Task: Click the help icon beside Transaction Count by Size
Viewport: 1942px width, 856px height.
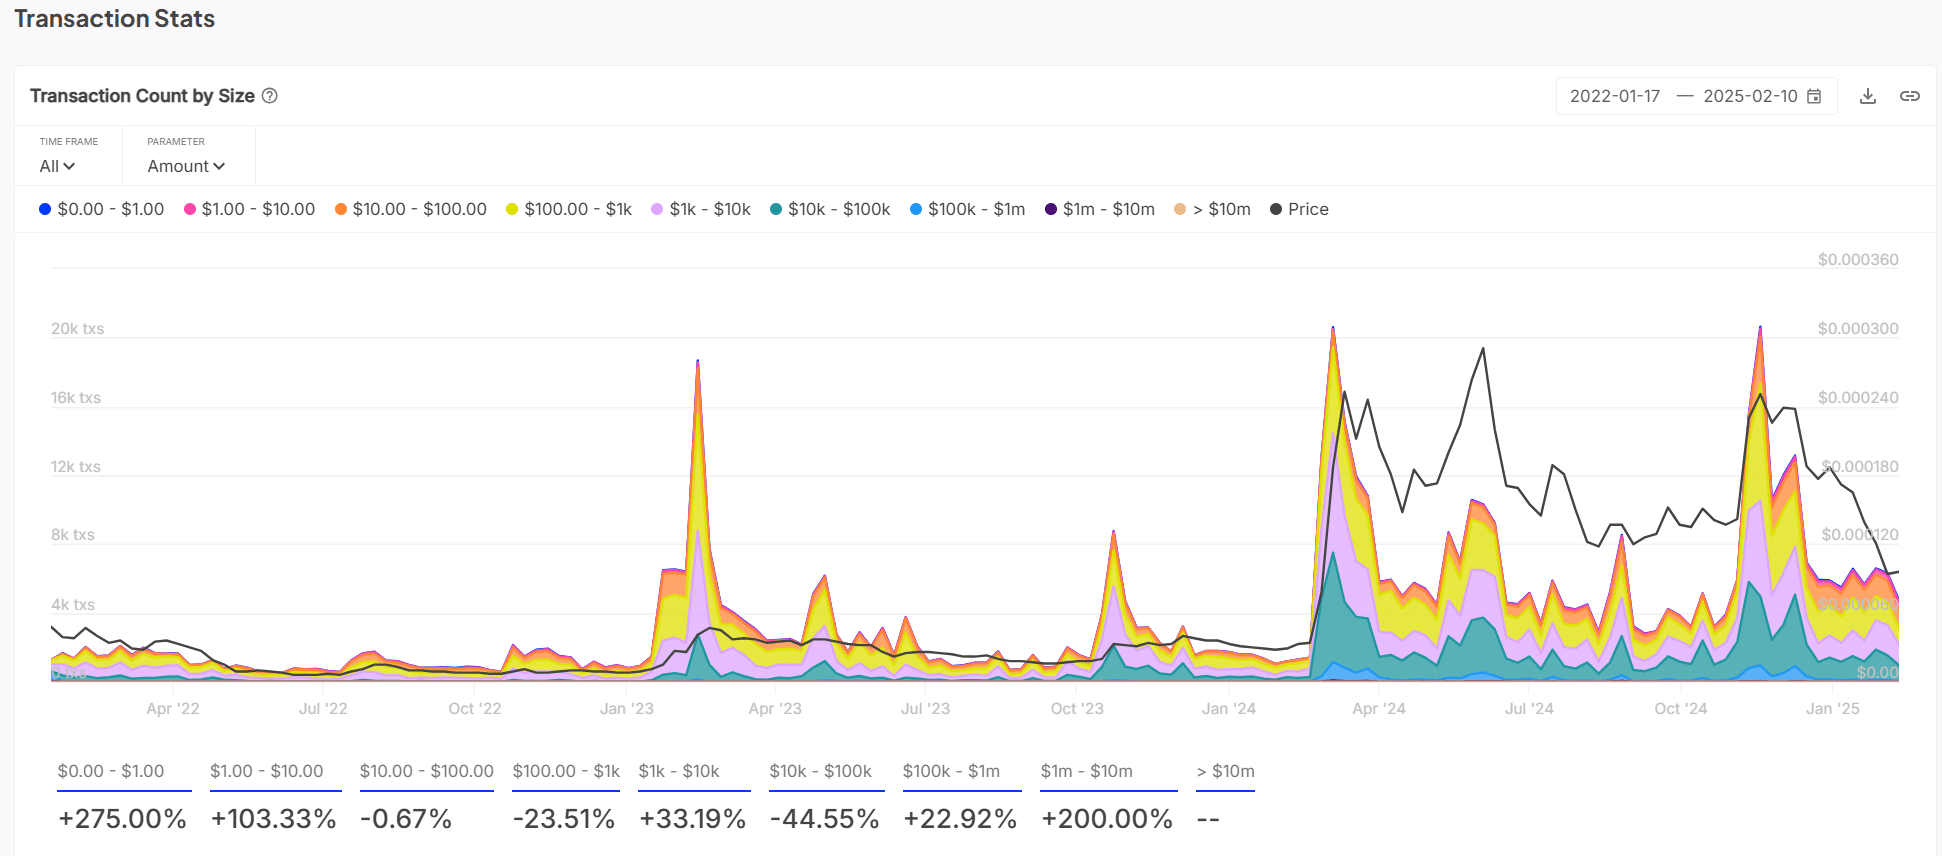Action: pyautogui.click(x=270, y=96)
